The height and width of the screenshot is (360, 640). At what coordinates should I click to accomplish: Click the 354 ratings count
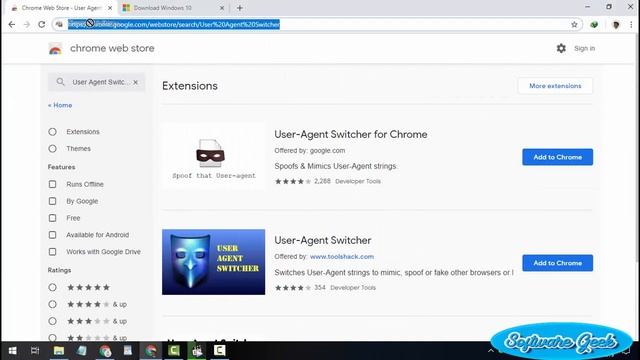click(x=320, y=287)
